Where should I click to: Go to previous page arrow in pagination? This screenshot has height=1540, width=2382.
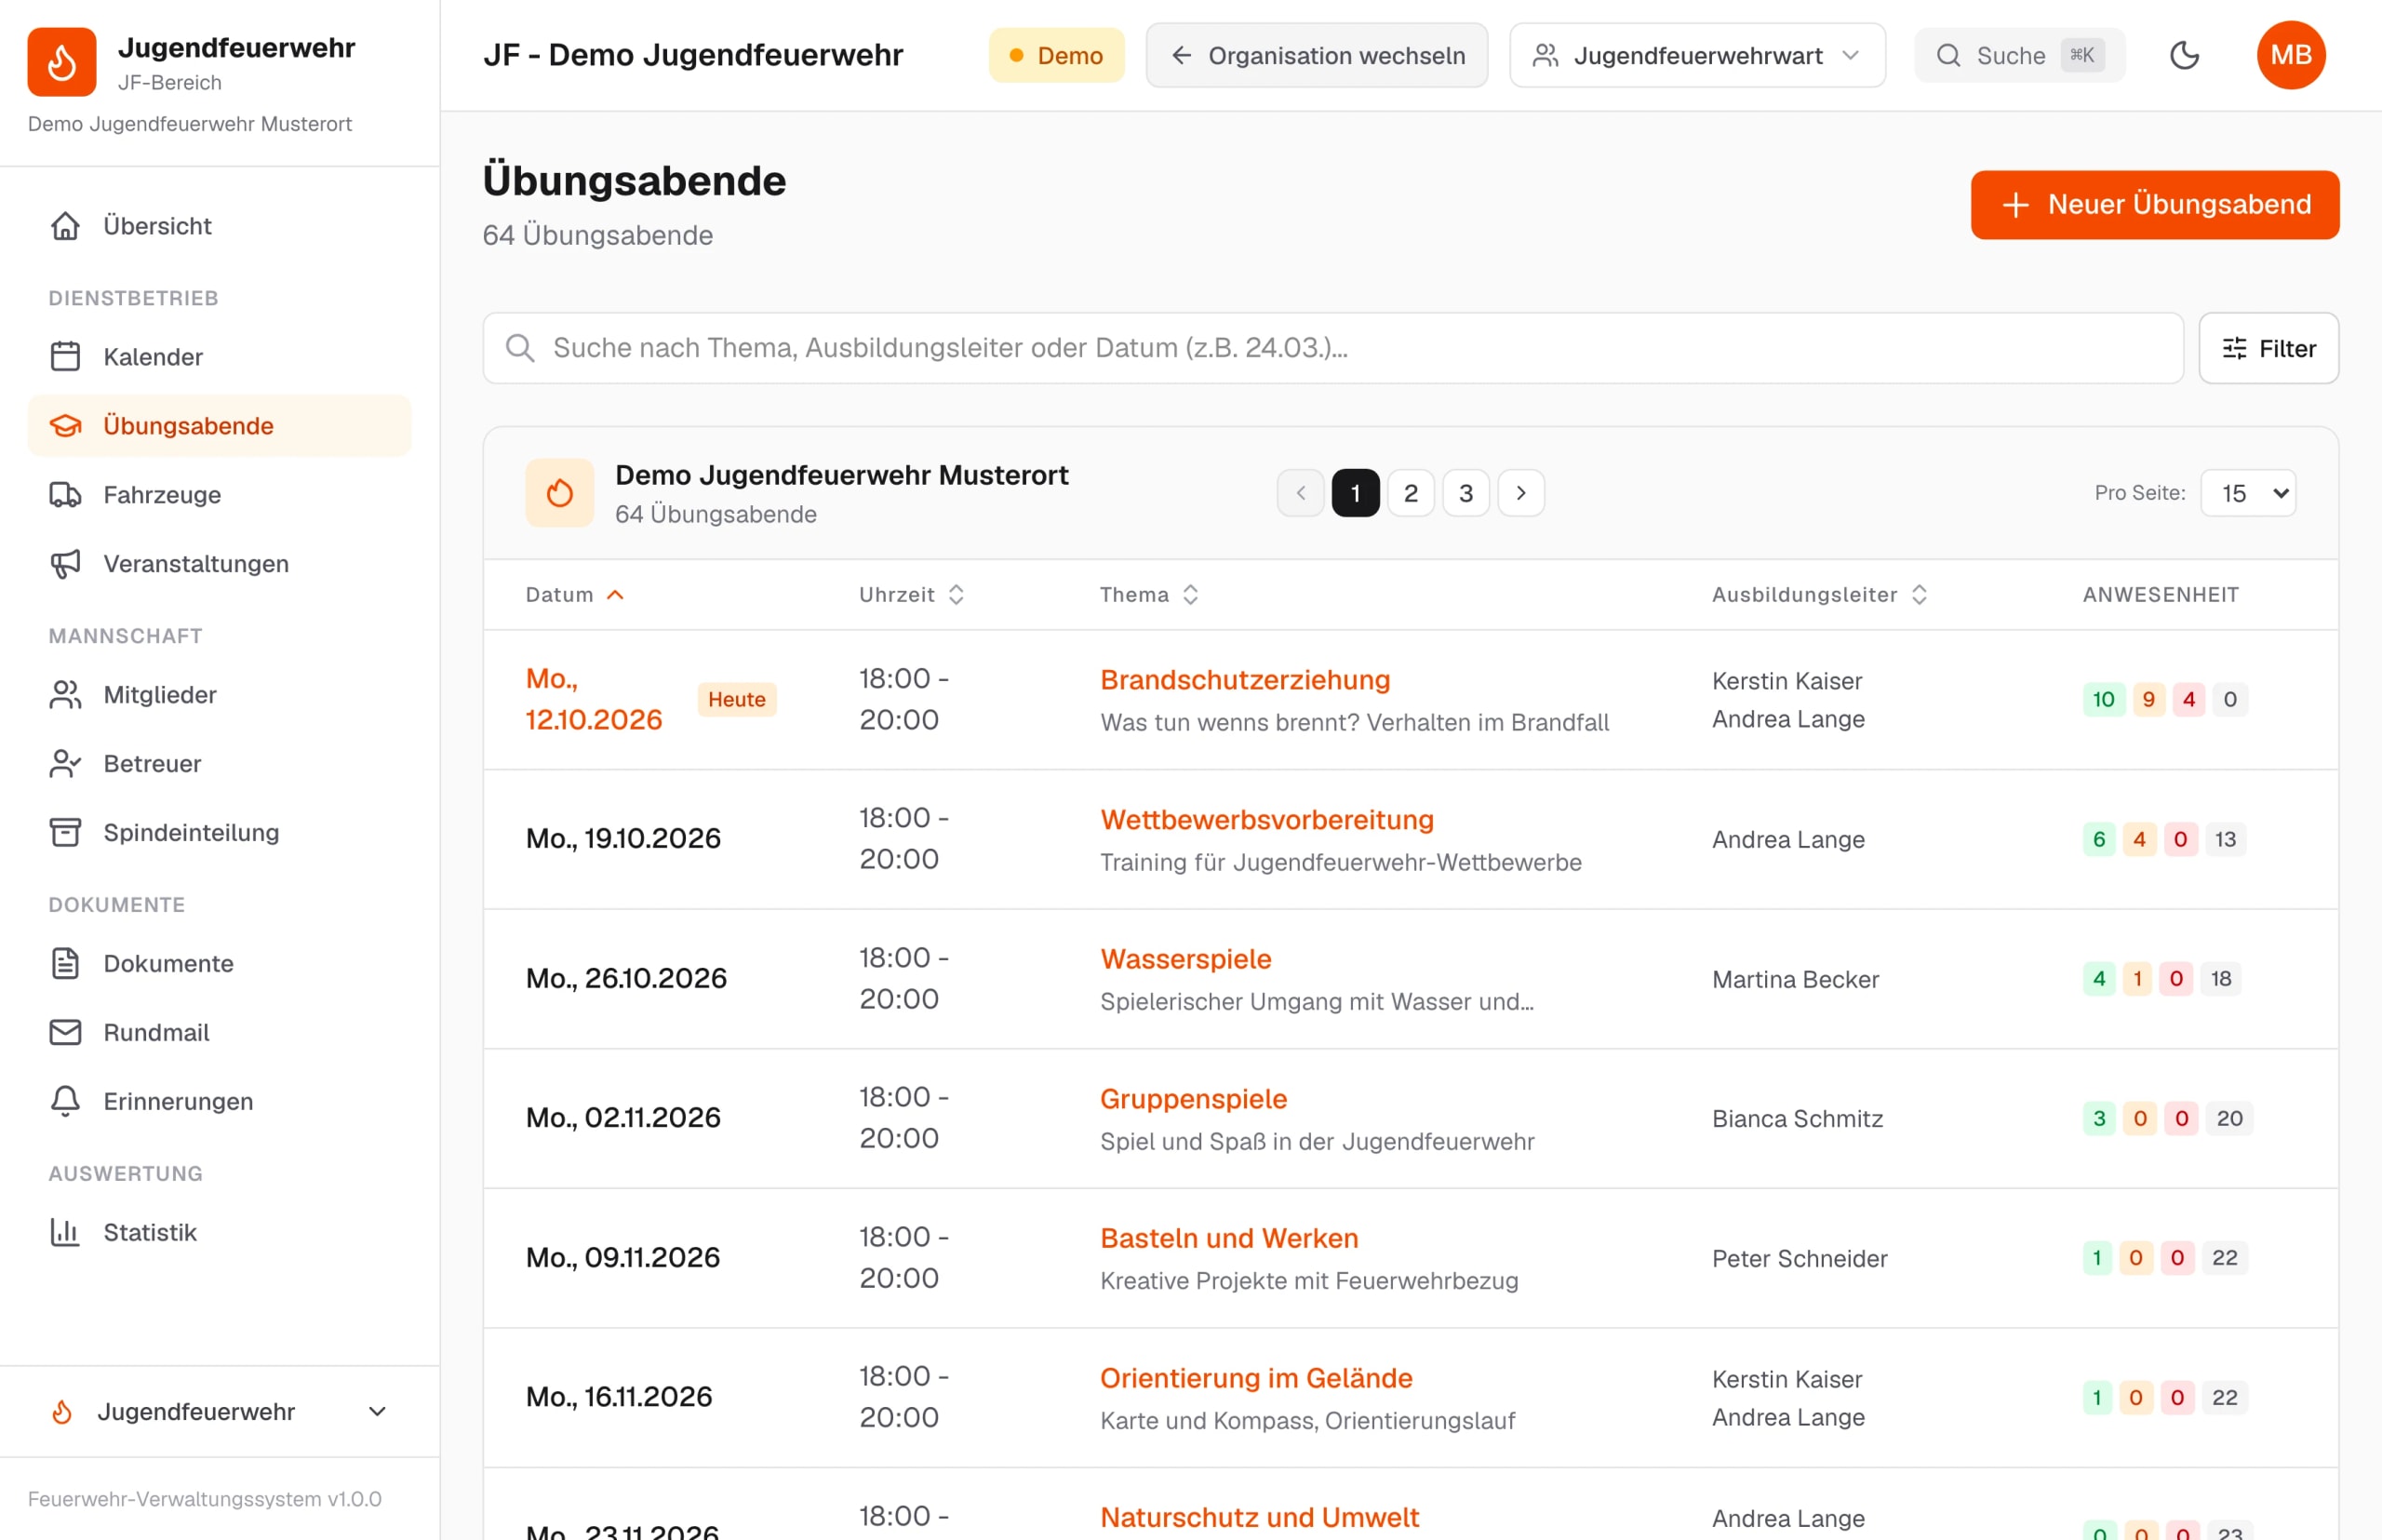click(x=1300, y=493)
